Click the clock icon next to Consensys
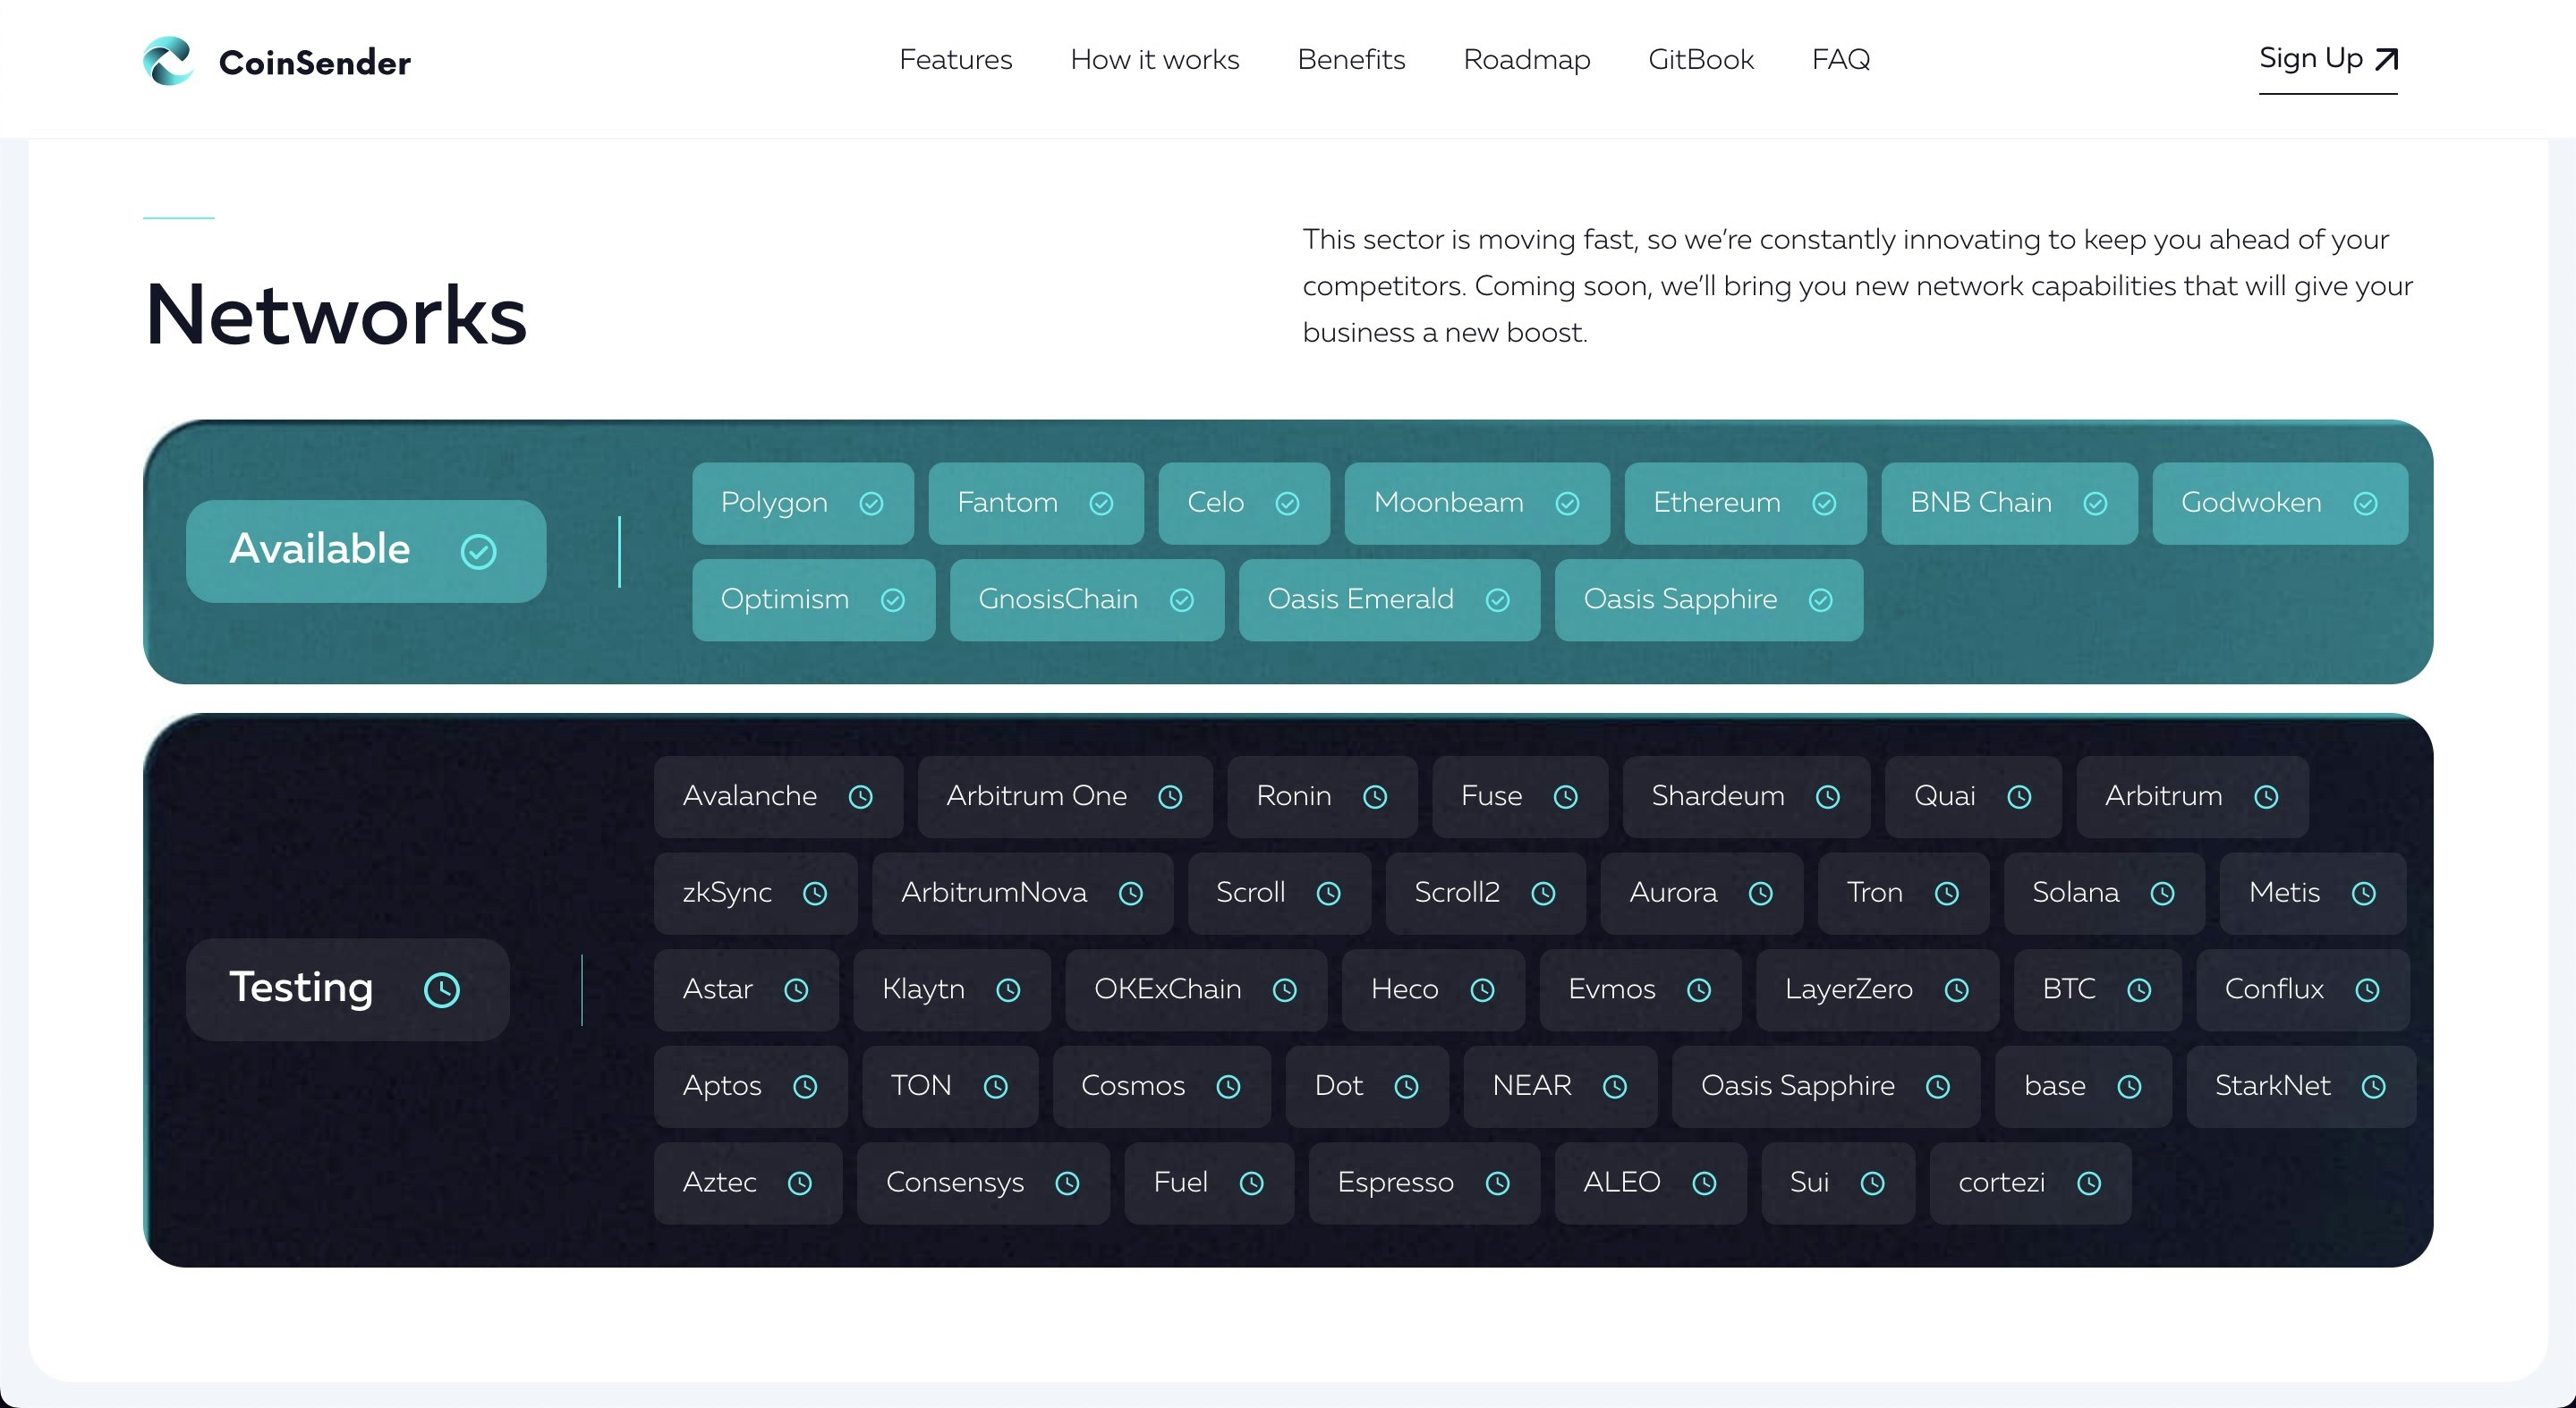The width and height of the screenshot is (2576, 1408). coord(1067,1184)
